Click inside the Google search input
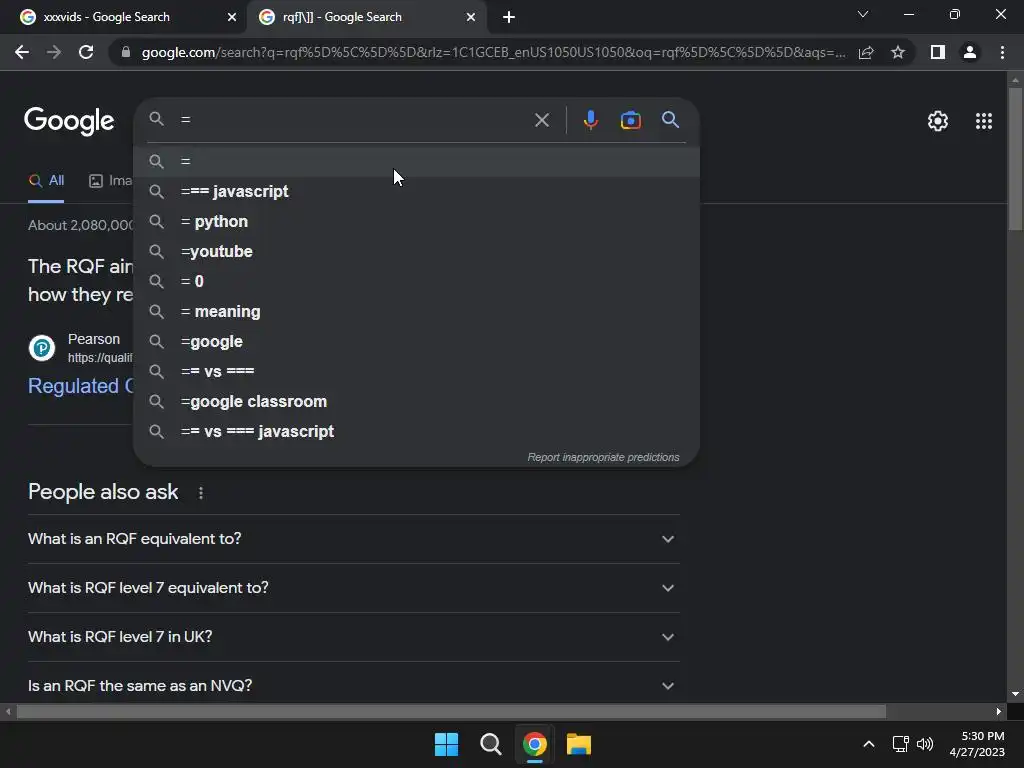Image resolution: width=1024 pixels, height=768 pixels. [x=353, y=120]
